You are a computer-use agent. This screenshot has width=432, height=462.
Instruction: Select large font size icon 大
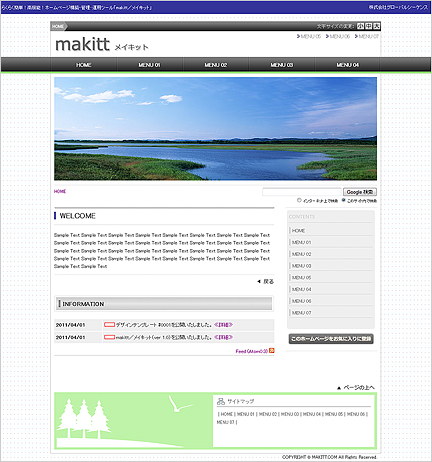[x=377, y=26]
